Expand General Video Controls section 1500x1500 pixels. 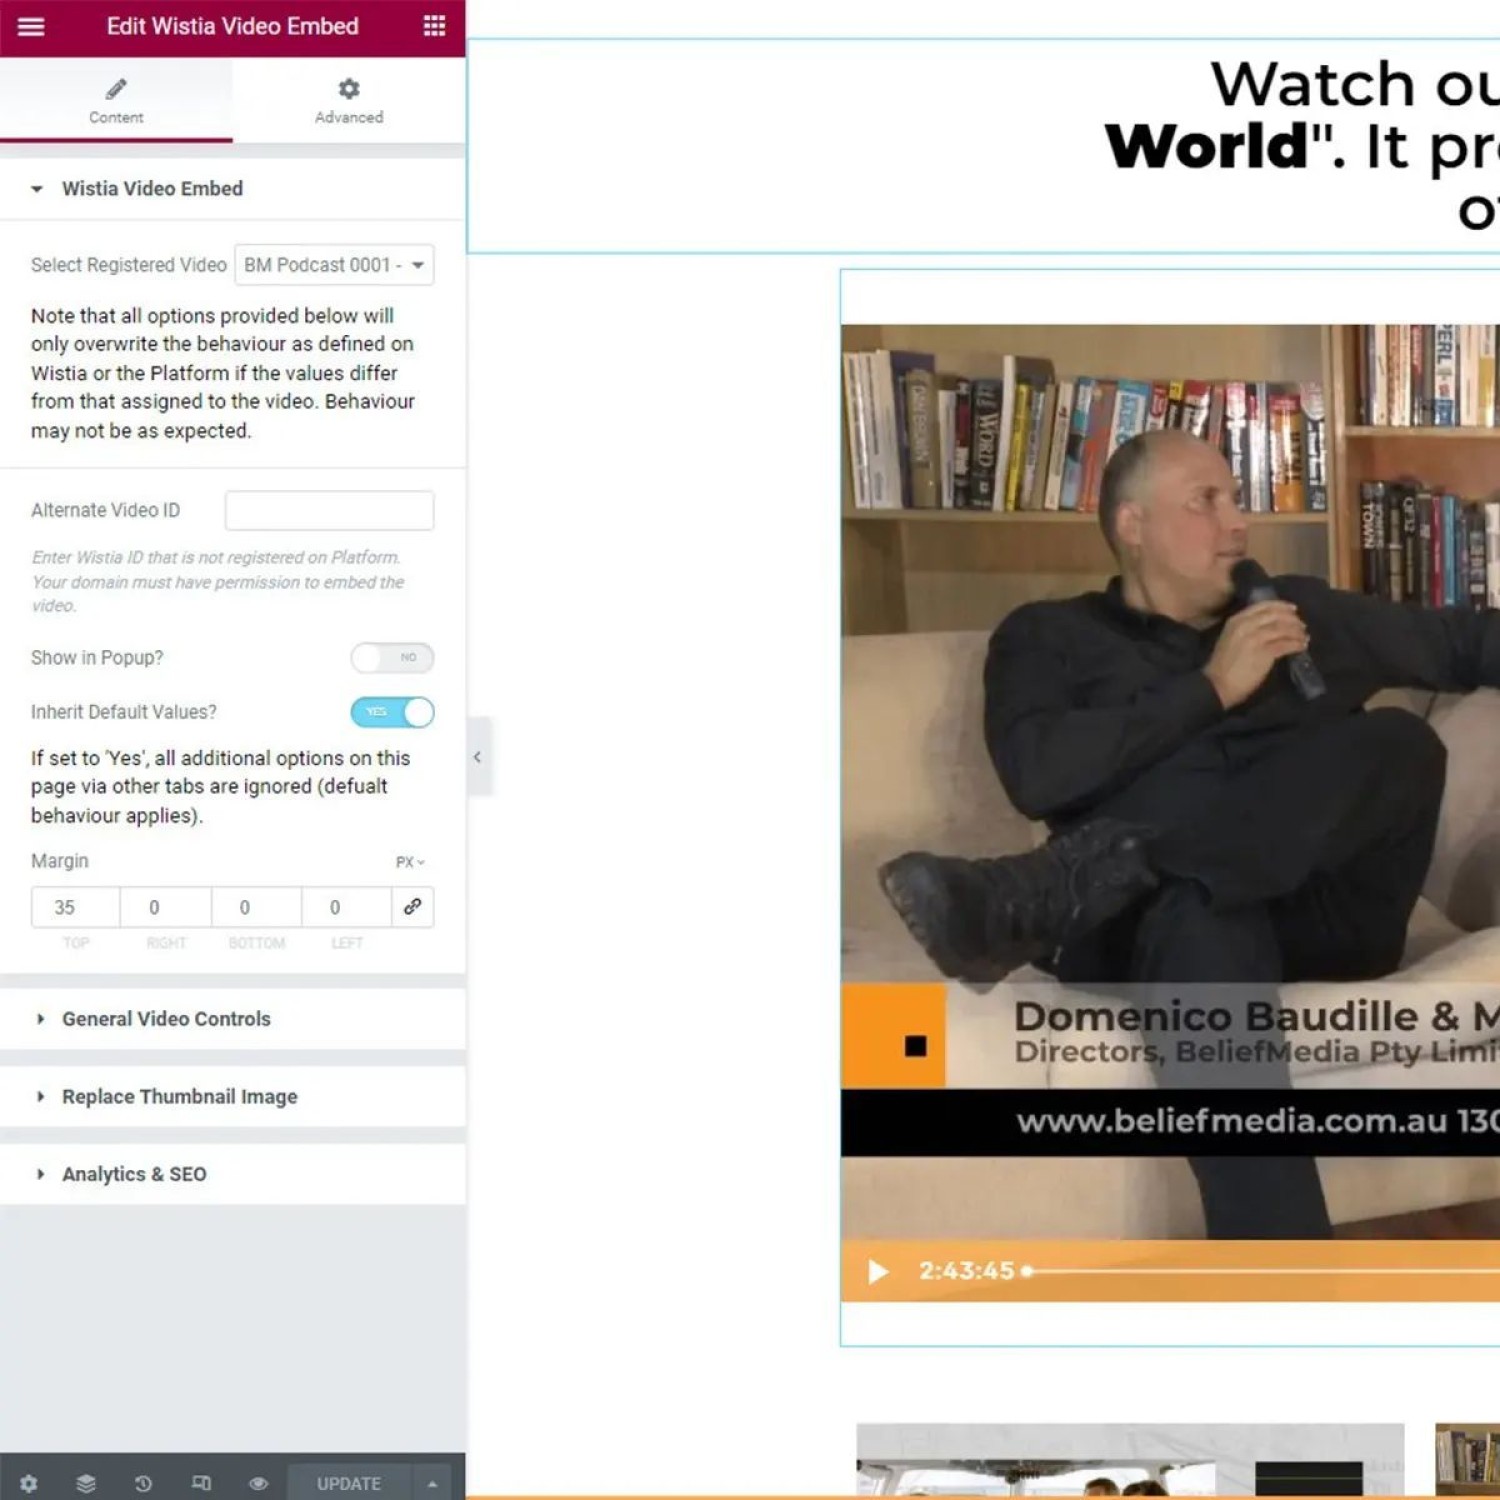pos(166,1019)
